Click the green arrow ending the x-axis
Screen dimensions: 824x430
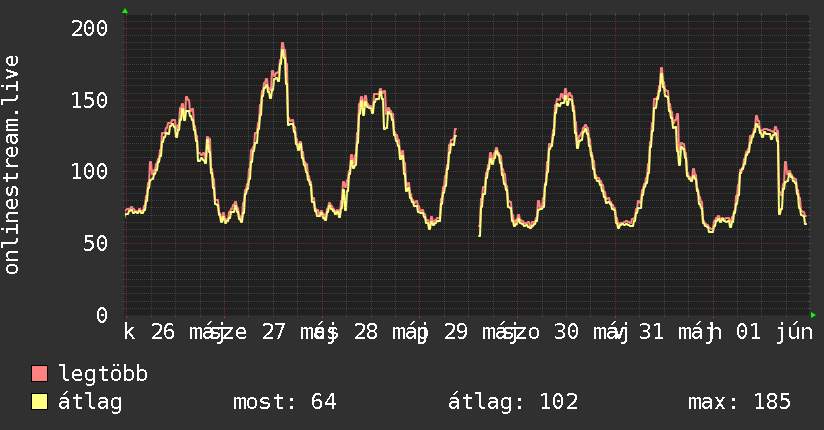pos(813,315)
